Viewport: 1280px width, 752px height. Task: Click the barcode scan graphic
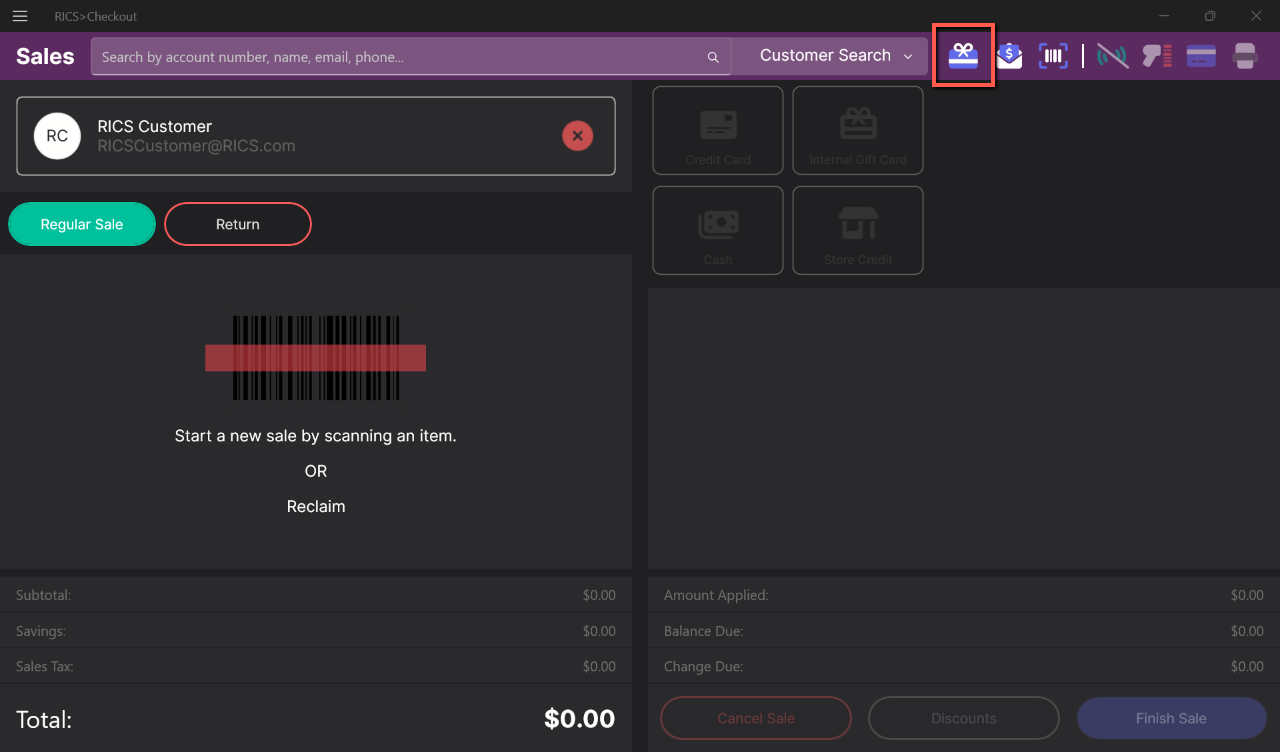(x=316, y=358)
